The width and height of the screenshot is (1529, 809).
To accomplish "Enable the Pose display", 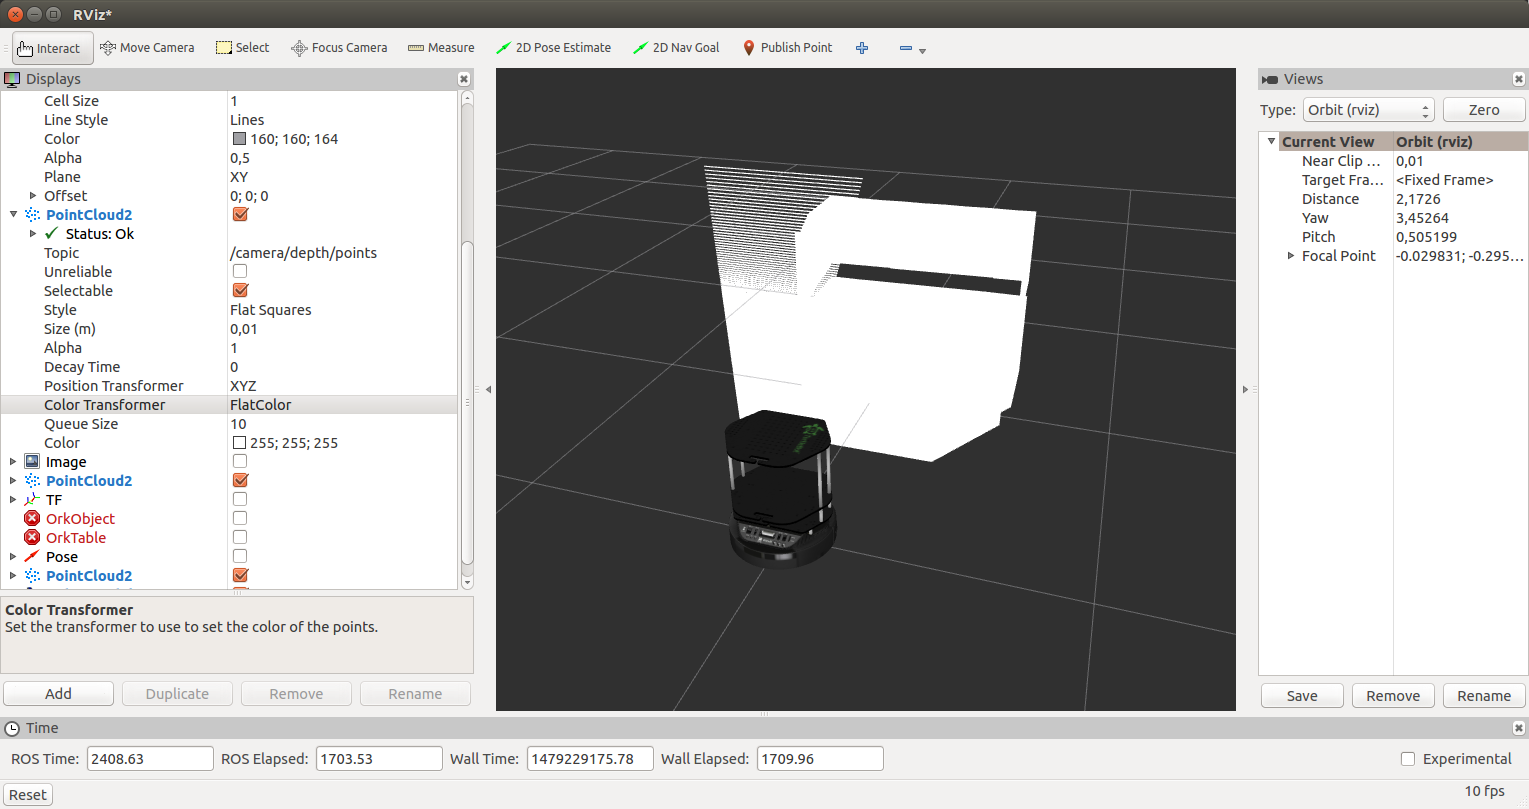I will (x=240, y=557).
